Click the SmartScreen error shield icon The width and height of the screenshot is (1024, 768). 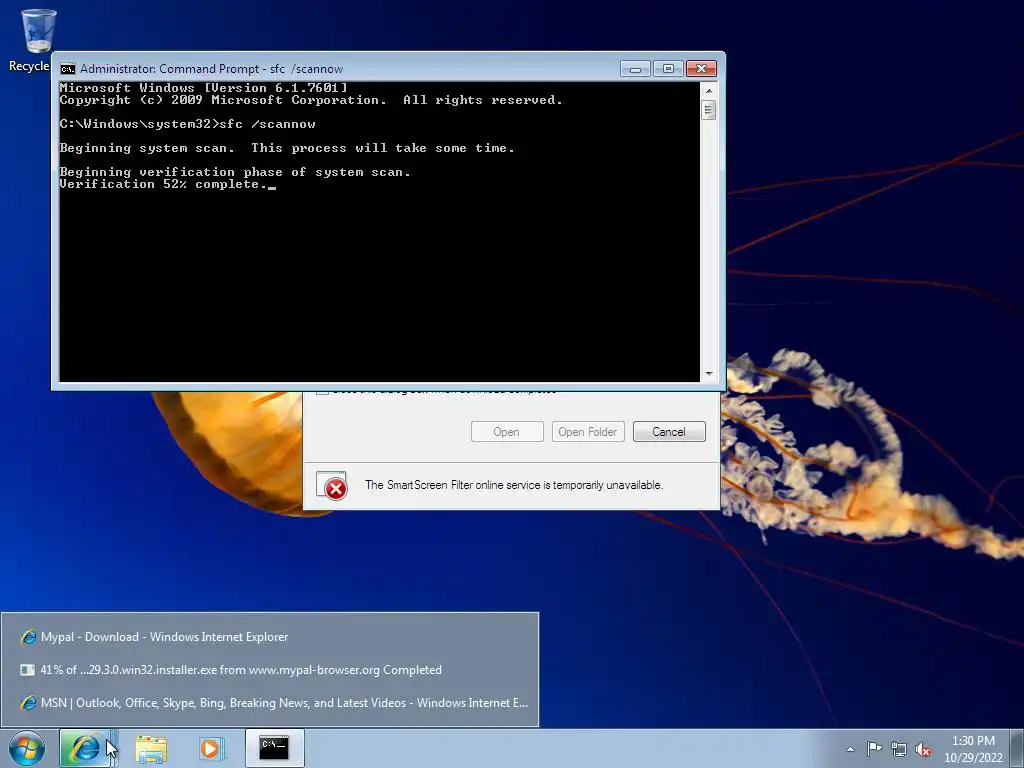(332, 485)
